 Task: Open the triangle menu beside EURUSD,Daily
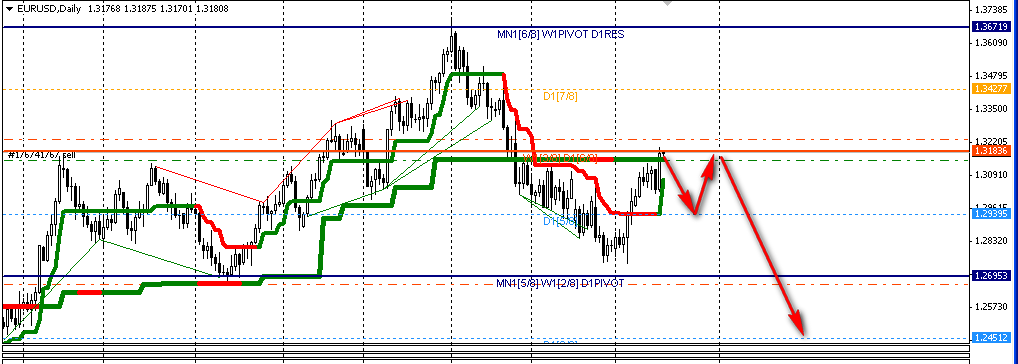9,8
